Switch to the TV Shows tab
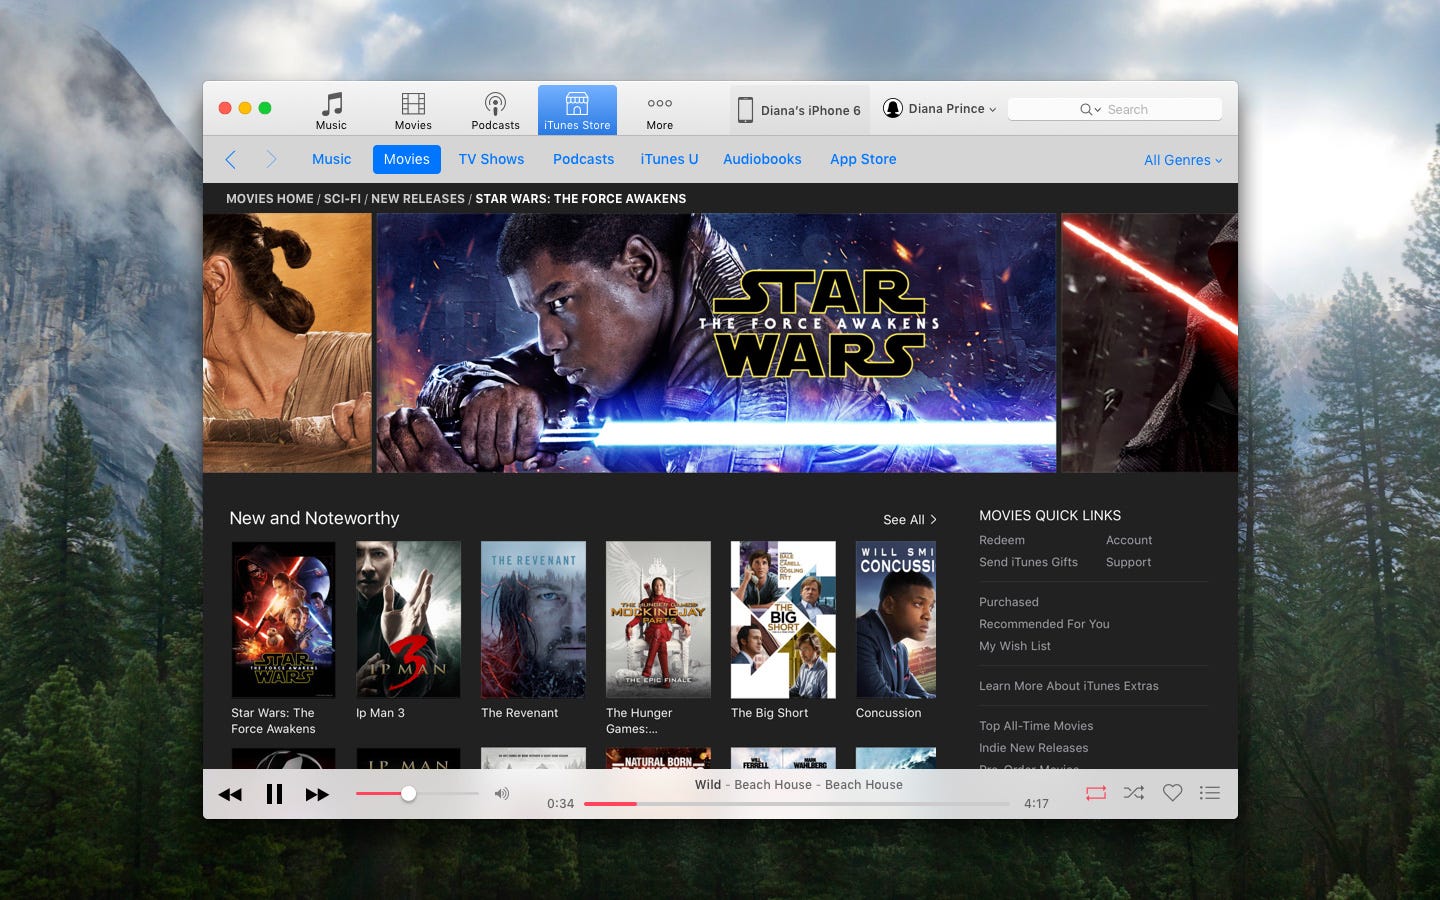 click(x=491, y=159)
